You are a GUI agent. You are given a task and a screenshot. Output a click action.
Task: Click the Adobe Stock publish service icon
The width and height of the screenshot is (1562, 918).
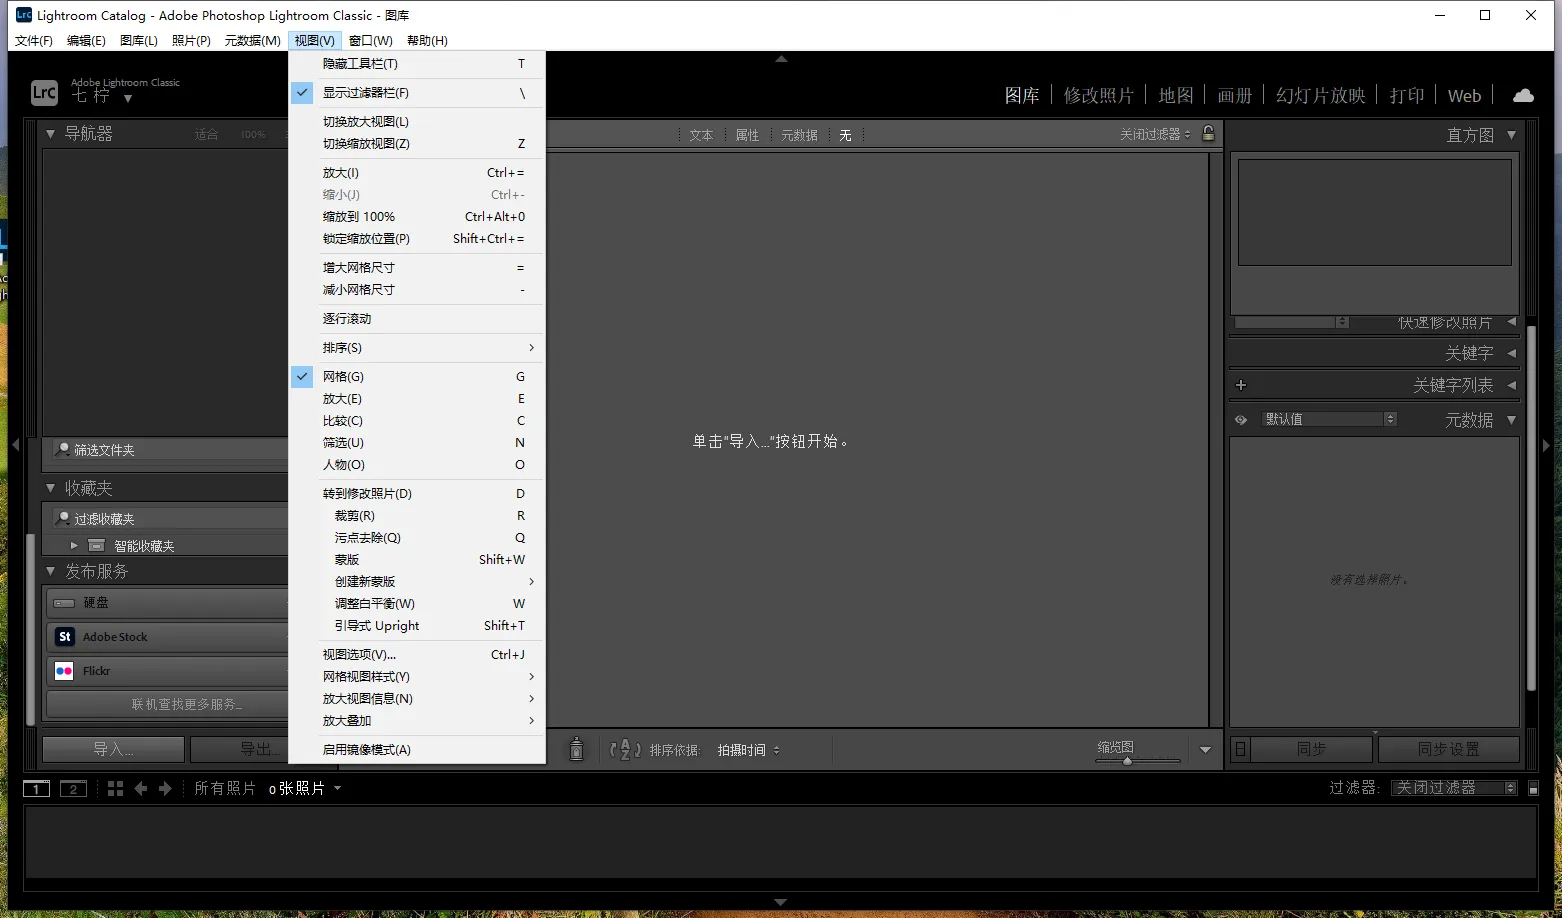(x=65, y=637)
